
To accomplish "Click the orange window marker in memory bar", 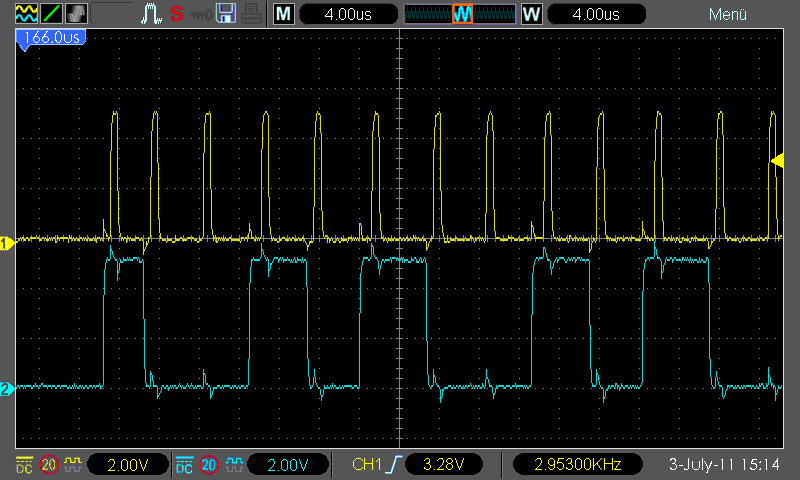I will (x=462, y=14).
